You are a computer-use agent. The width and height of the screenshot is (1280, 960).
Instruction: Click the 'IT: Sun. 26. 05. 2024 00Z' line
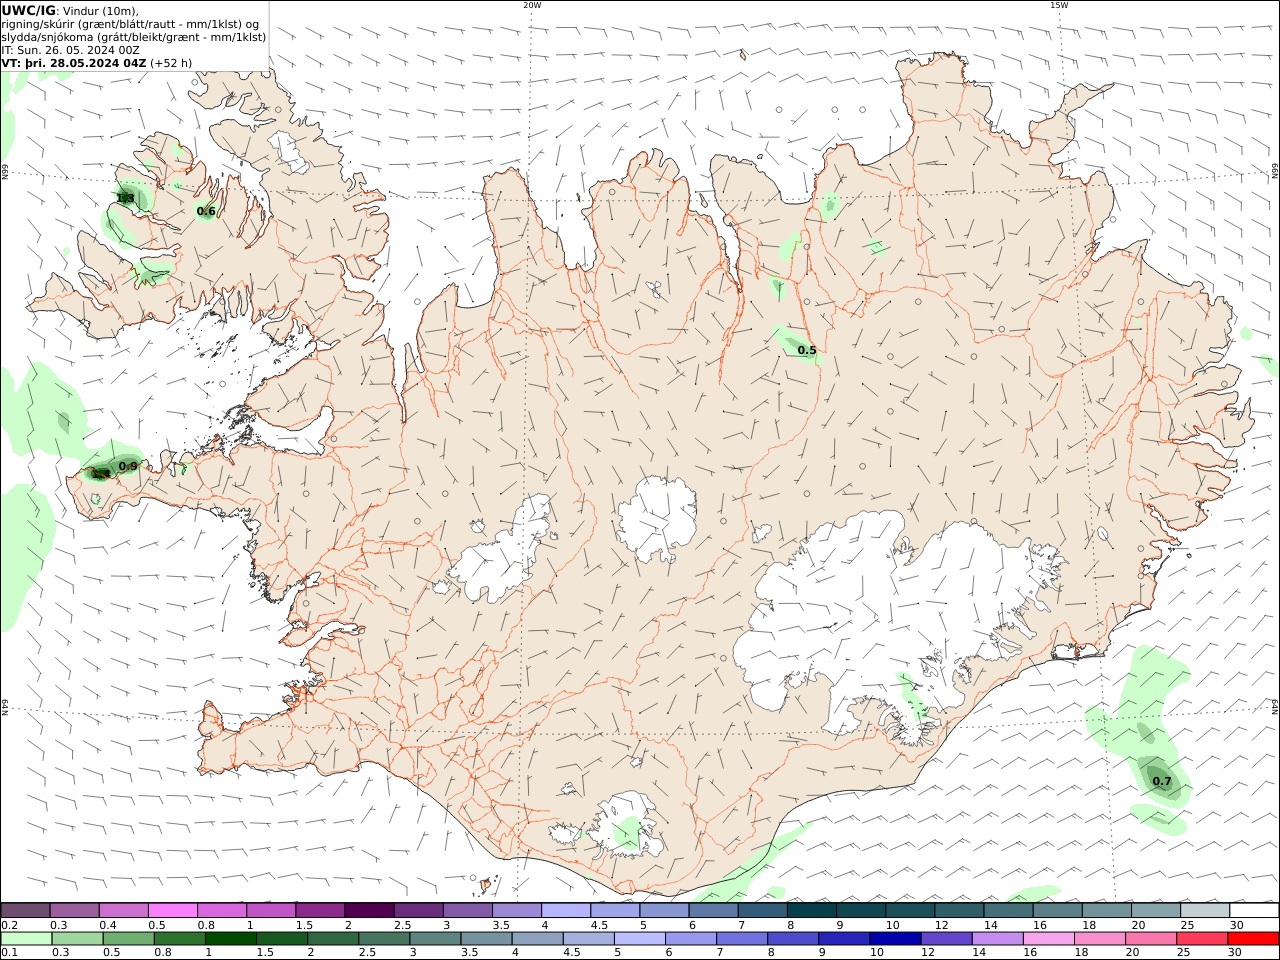pos(70,50)
